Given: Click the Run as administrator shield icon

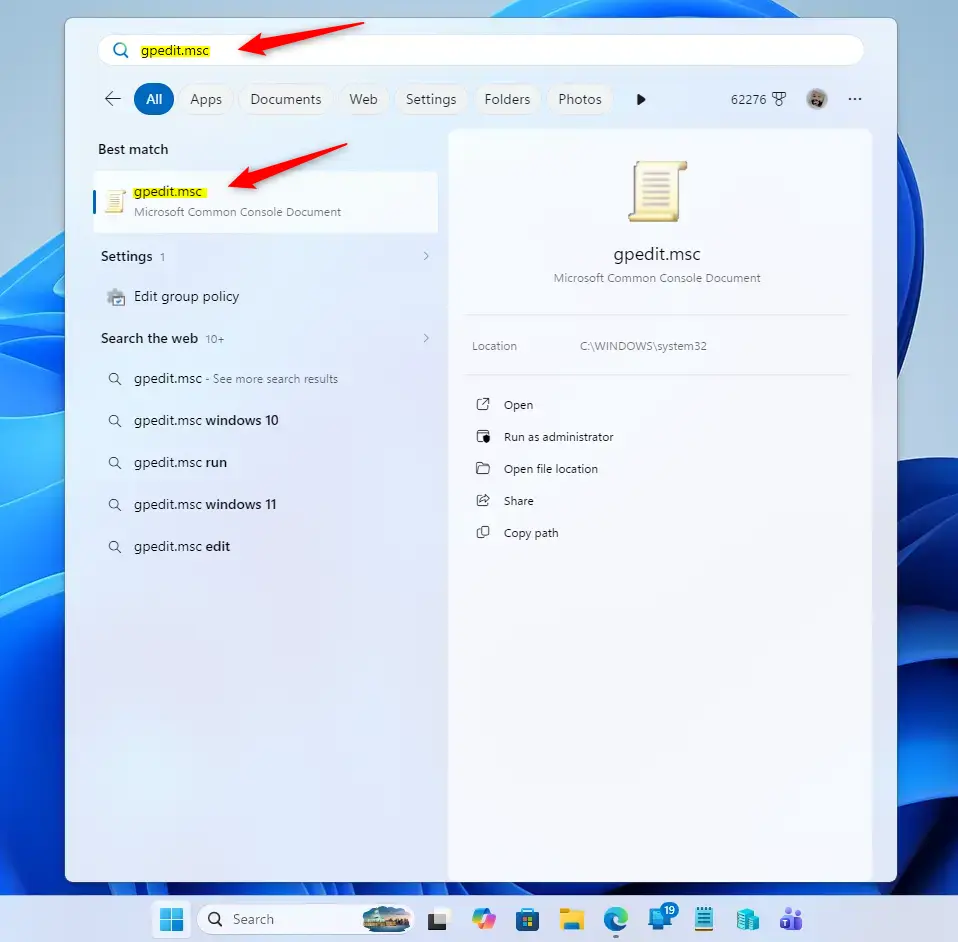Looking at the screenshot, I should 483,436.
